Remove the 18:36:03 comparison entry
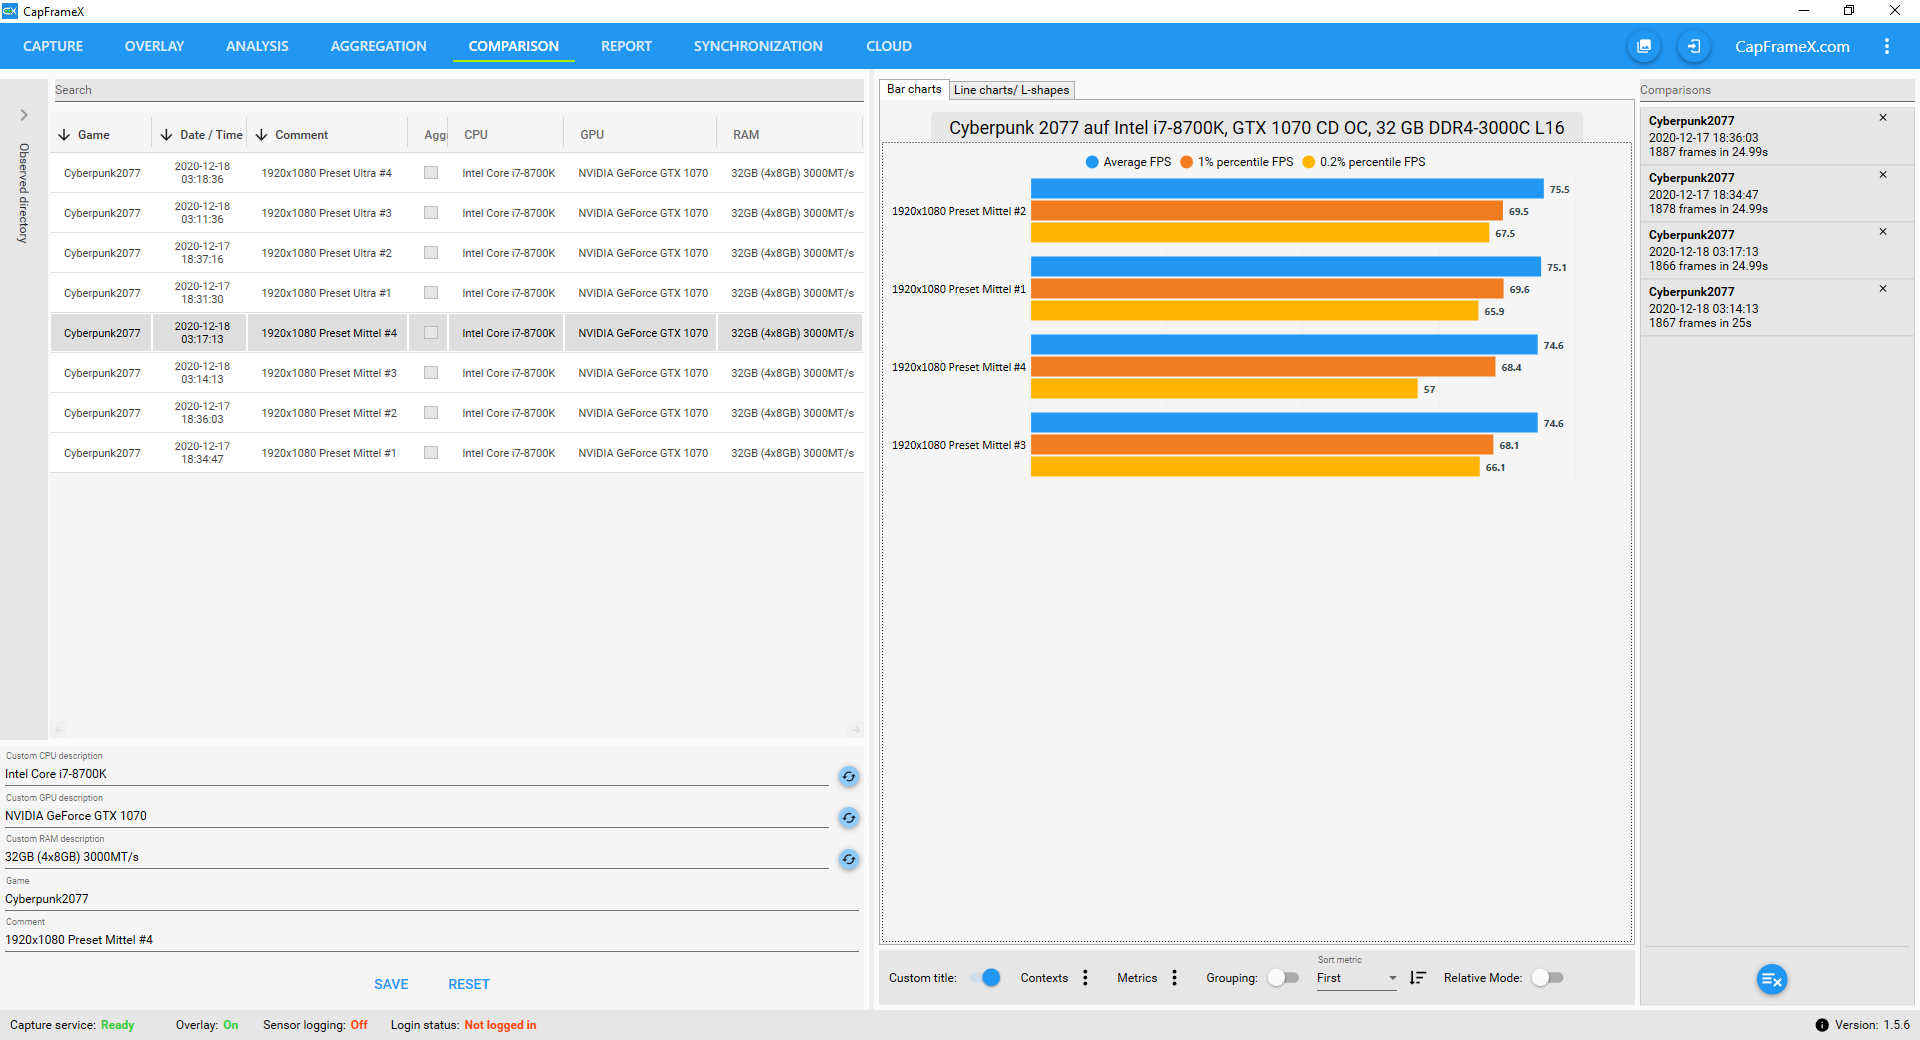This screenshot has width=1920, height=1040. click(1883, 118)
